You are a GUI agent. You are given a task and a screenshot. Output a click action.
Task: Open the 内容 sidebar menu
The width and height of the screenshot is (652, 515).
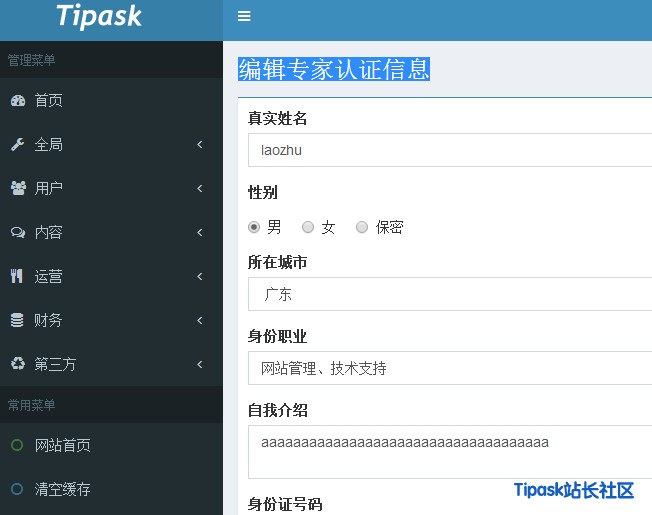111,232
